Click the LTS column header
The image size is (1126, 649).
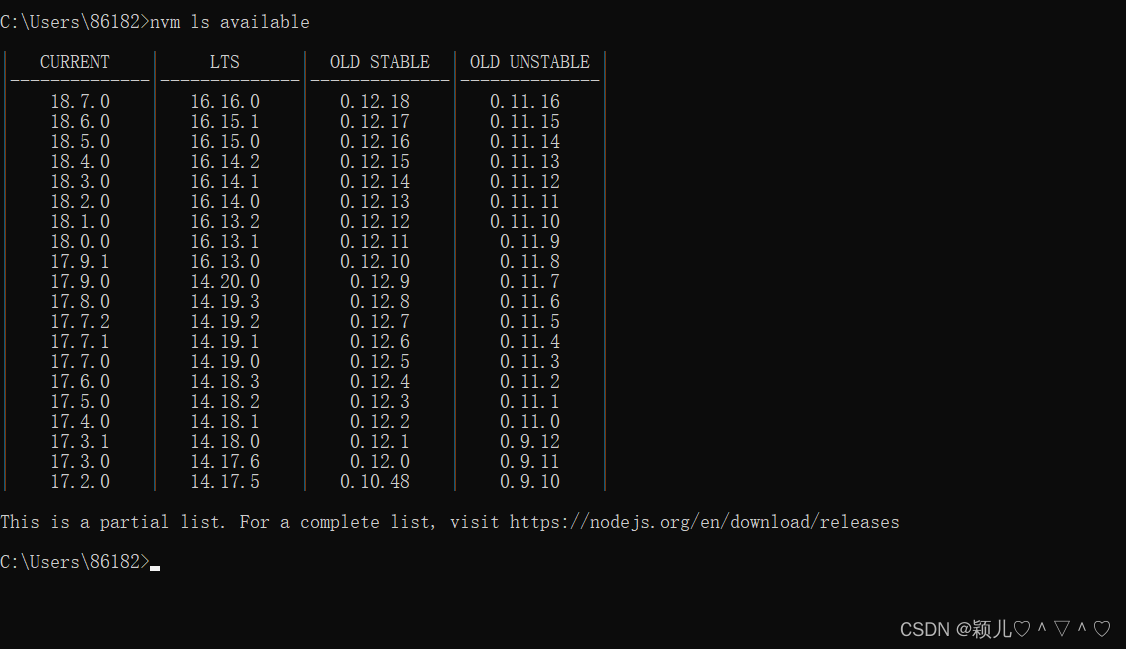tap(225, 62)
